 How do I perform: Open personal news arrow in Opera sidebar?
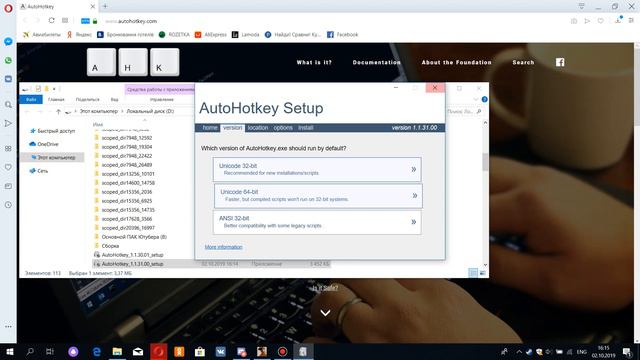pos(8,123)
